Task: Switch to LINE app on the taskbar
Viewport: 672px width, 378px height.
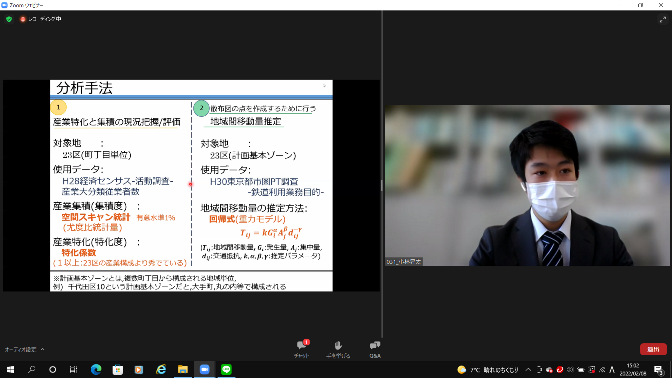Action: (226, 369)
